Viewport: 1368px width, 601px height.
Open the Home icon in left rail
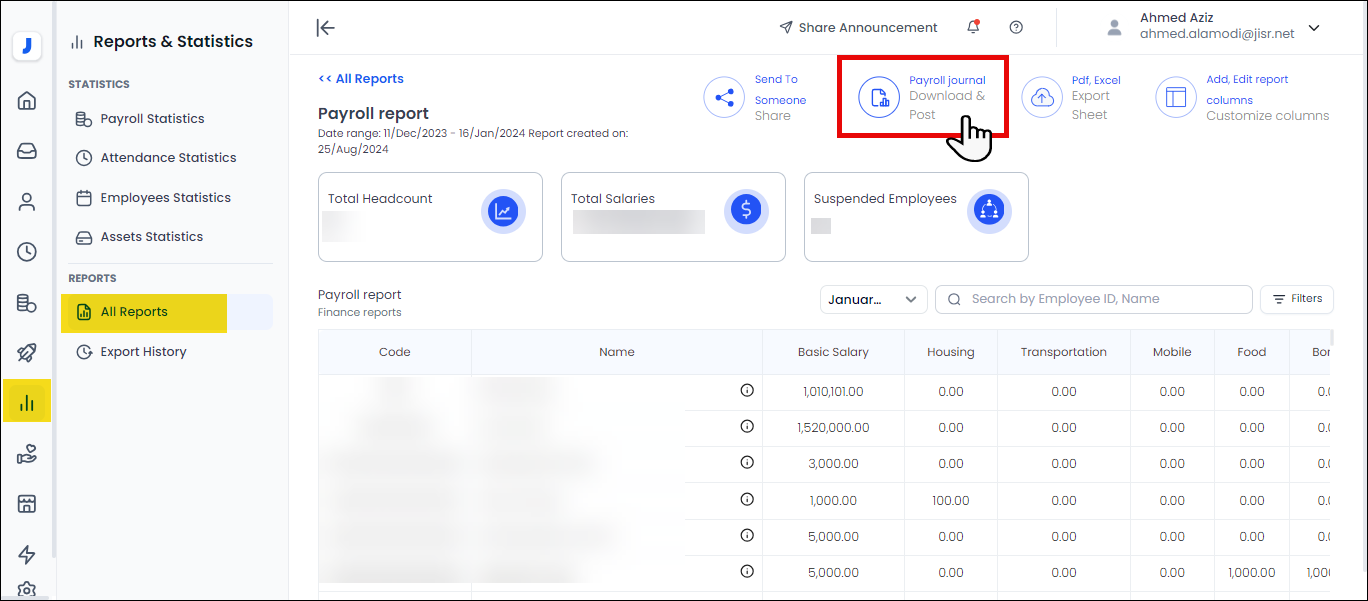pyautogui.click(x=27, y=100)
